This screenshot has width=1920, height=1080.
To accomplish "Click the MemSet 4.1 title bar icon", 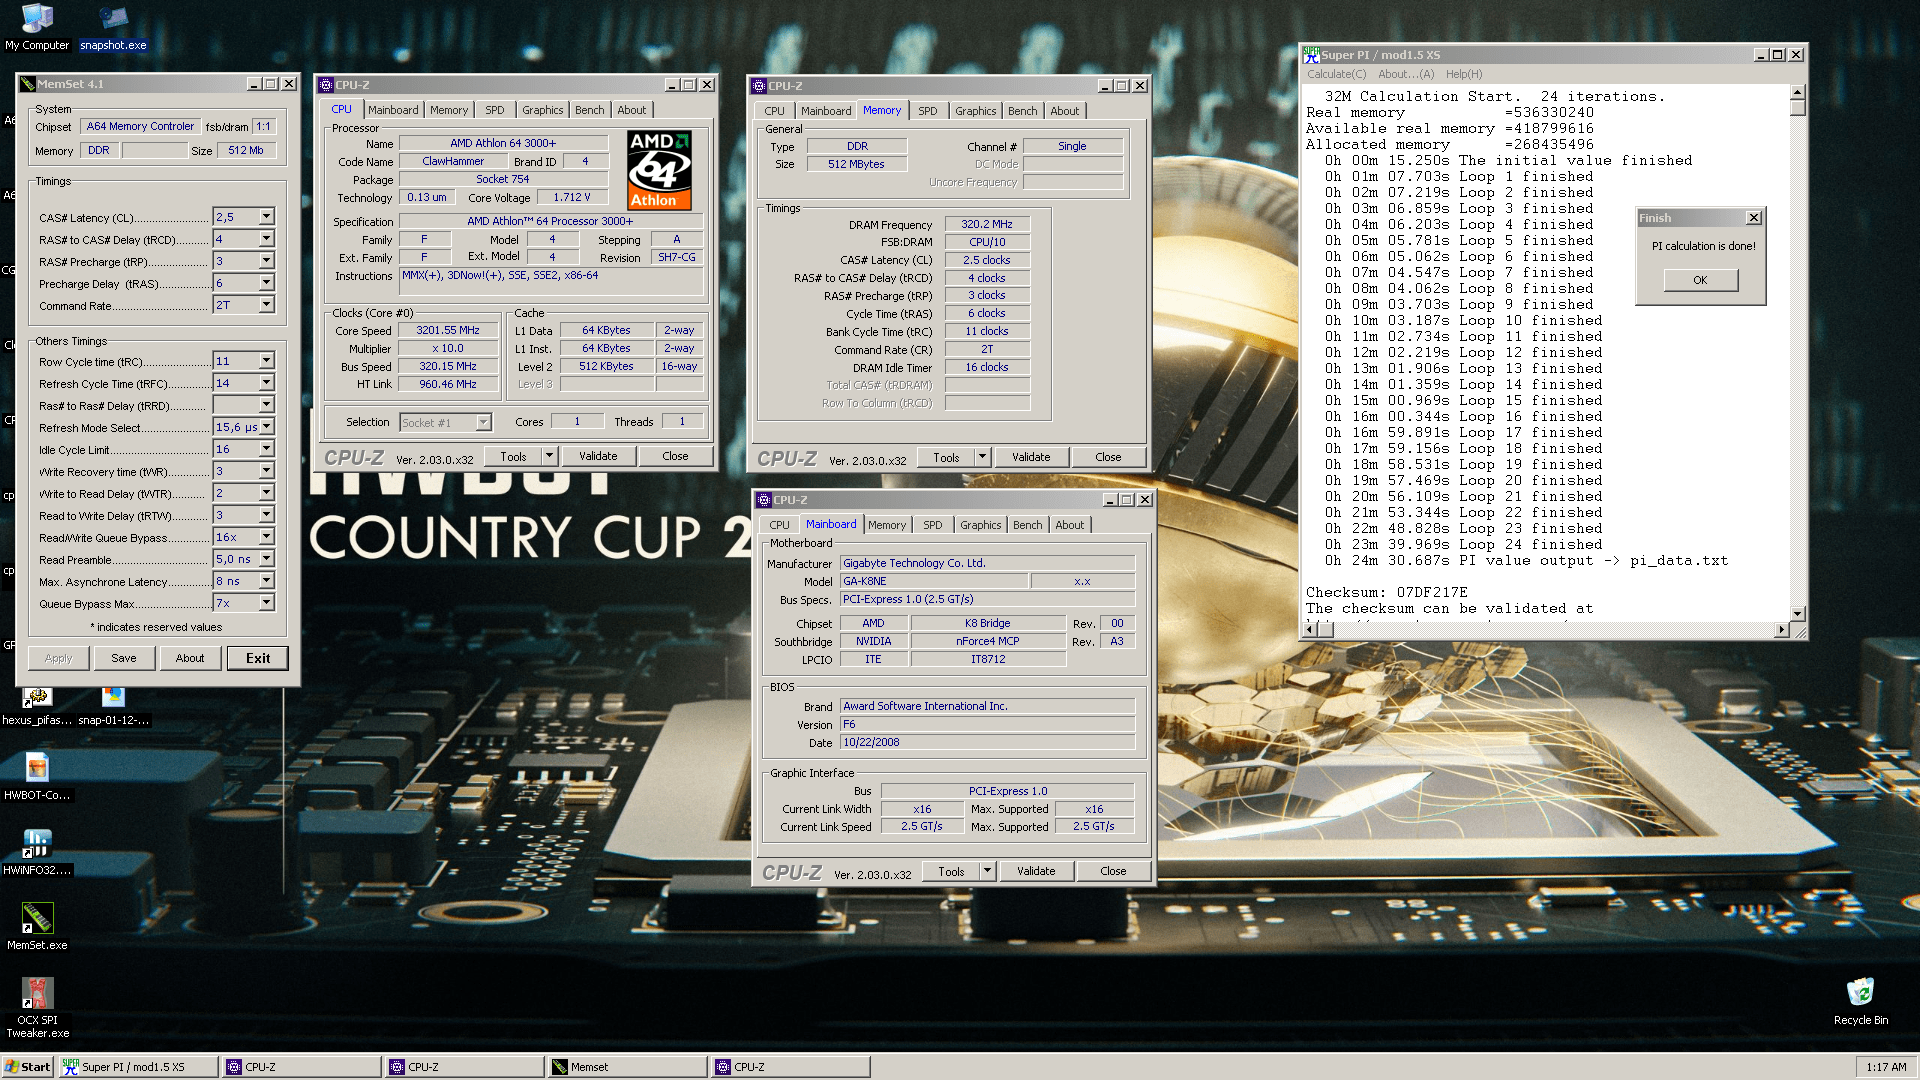I will pos(28,84).
